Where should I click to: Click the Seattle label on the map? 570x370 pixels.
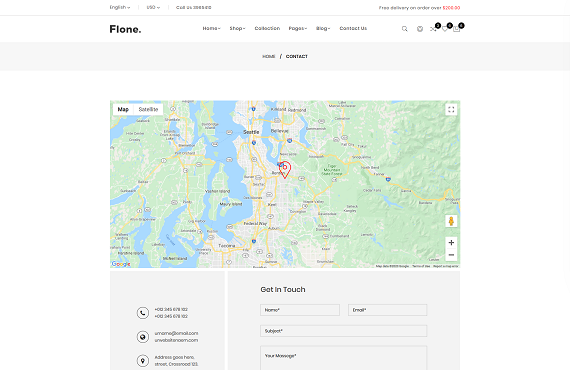[251, 132]
